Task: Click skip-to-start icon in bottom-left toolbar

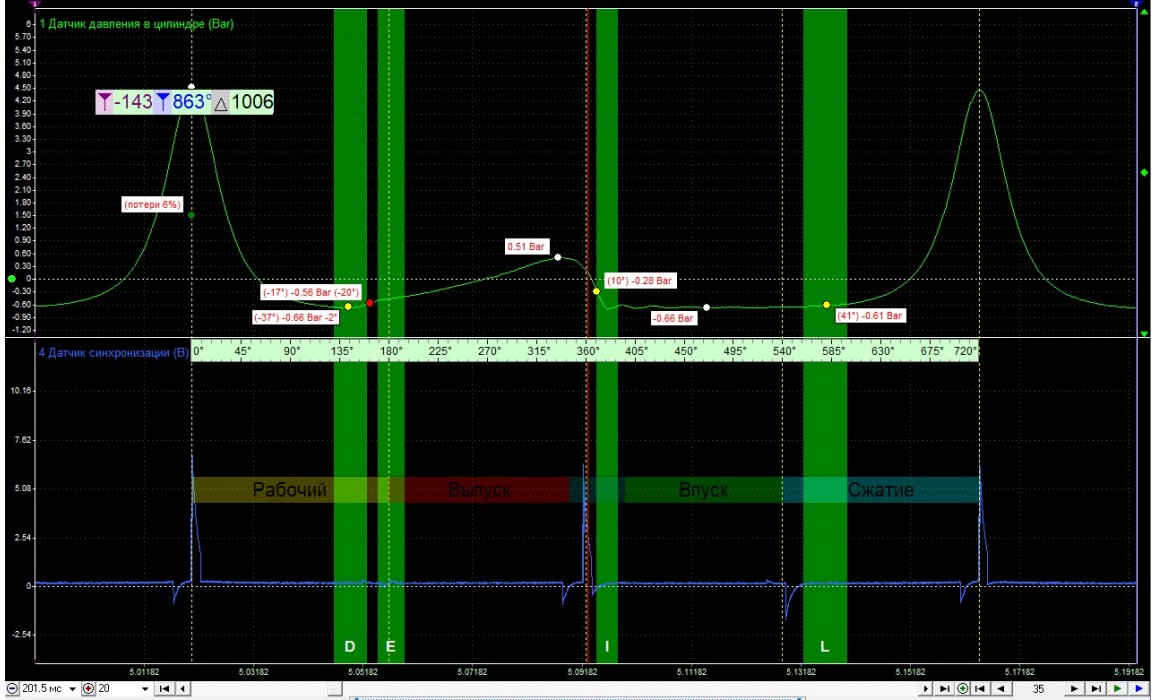Action: coord(165,689)
